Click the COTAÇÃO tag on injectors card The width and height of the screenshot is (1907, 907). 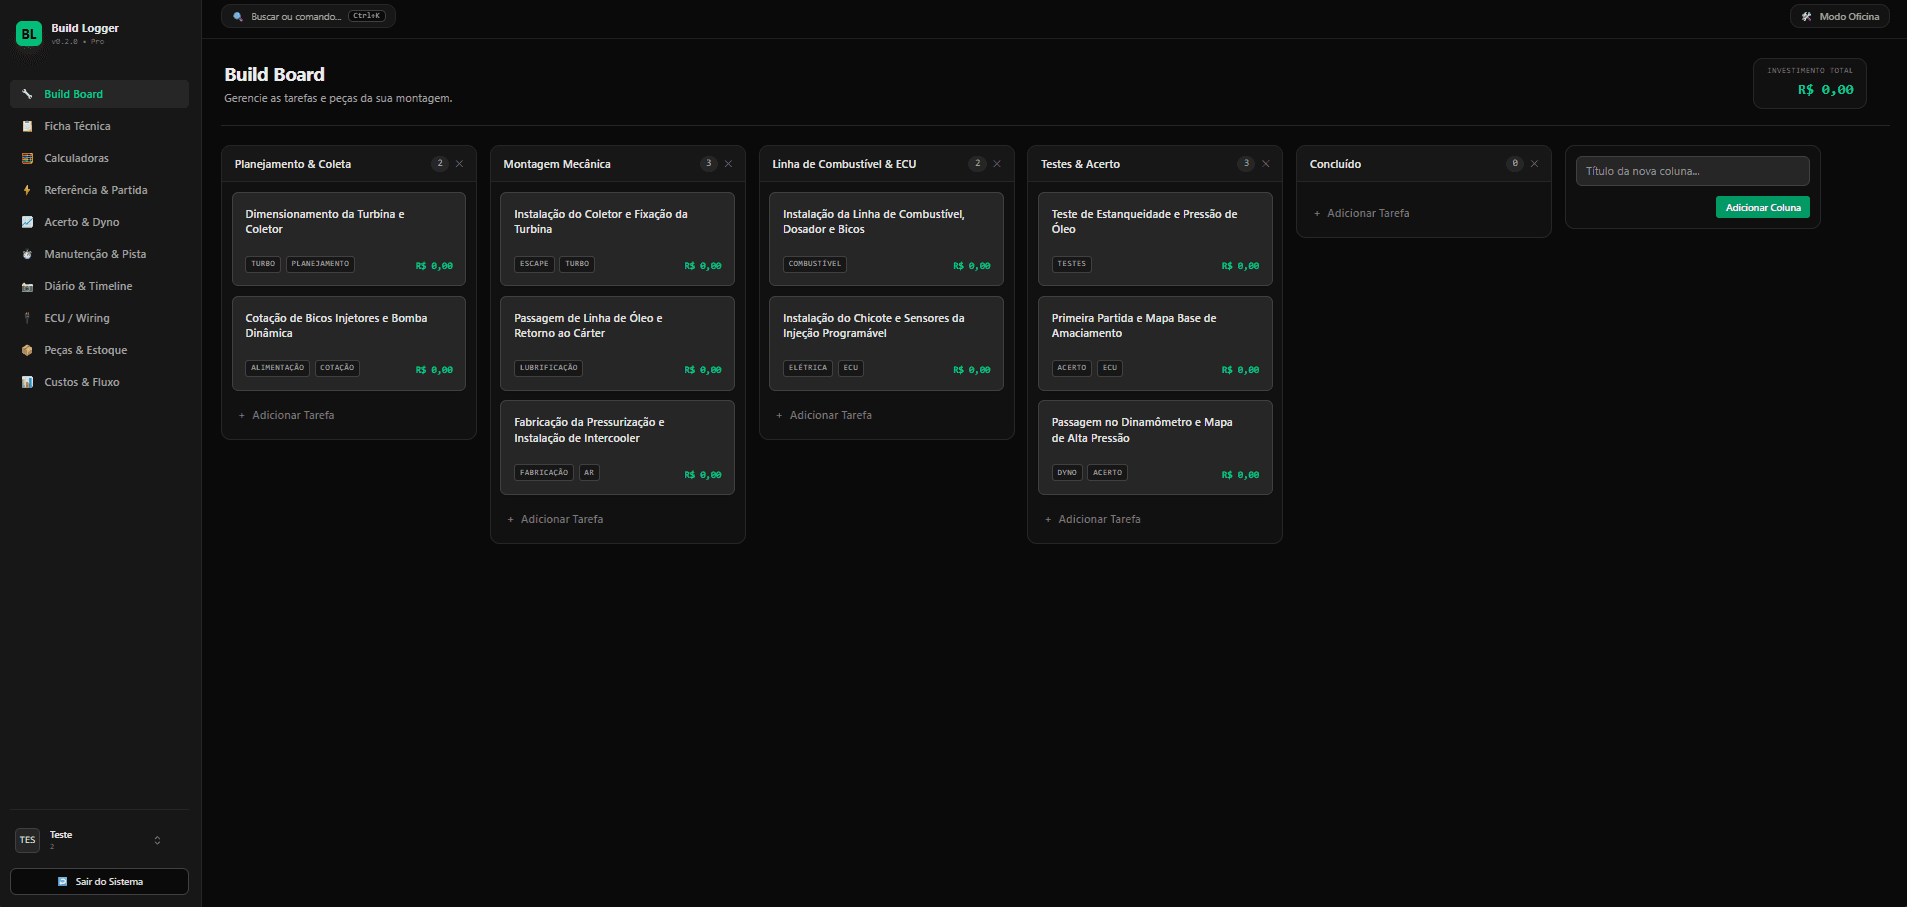(x=337, y=368)
